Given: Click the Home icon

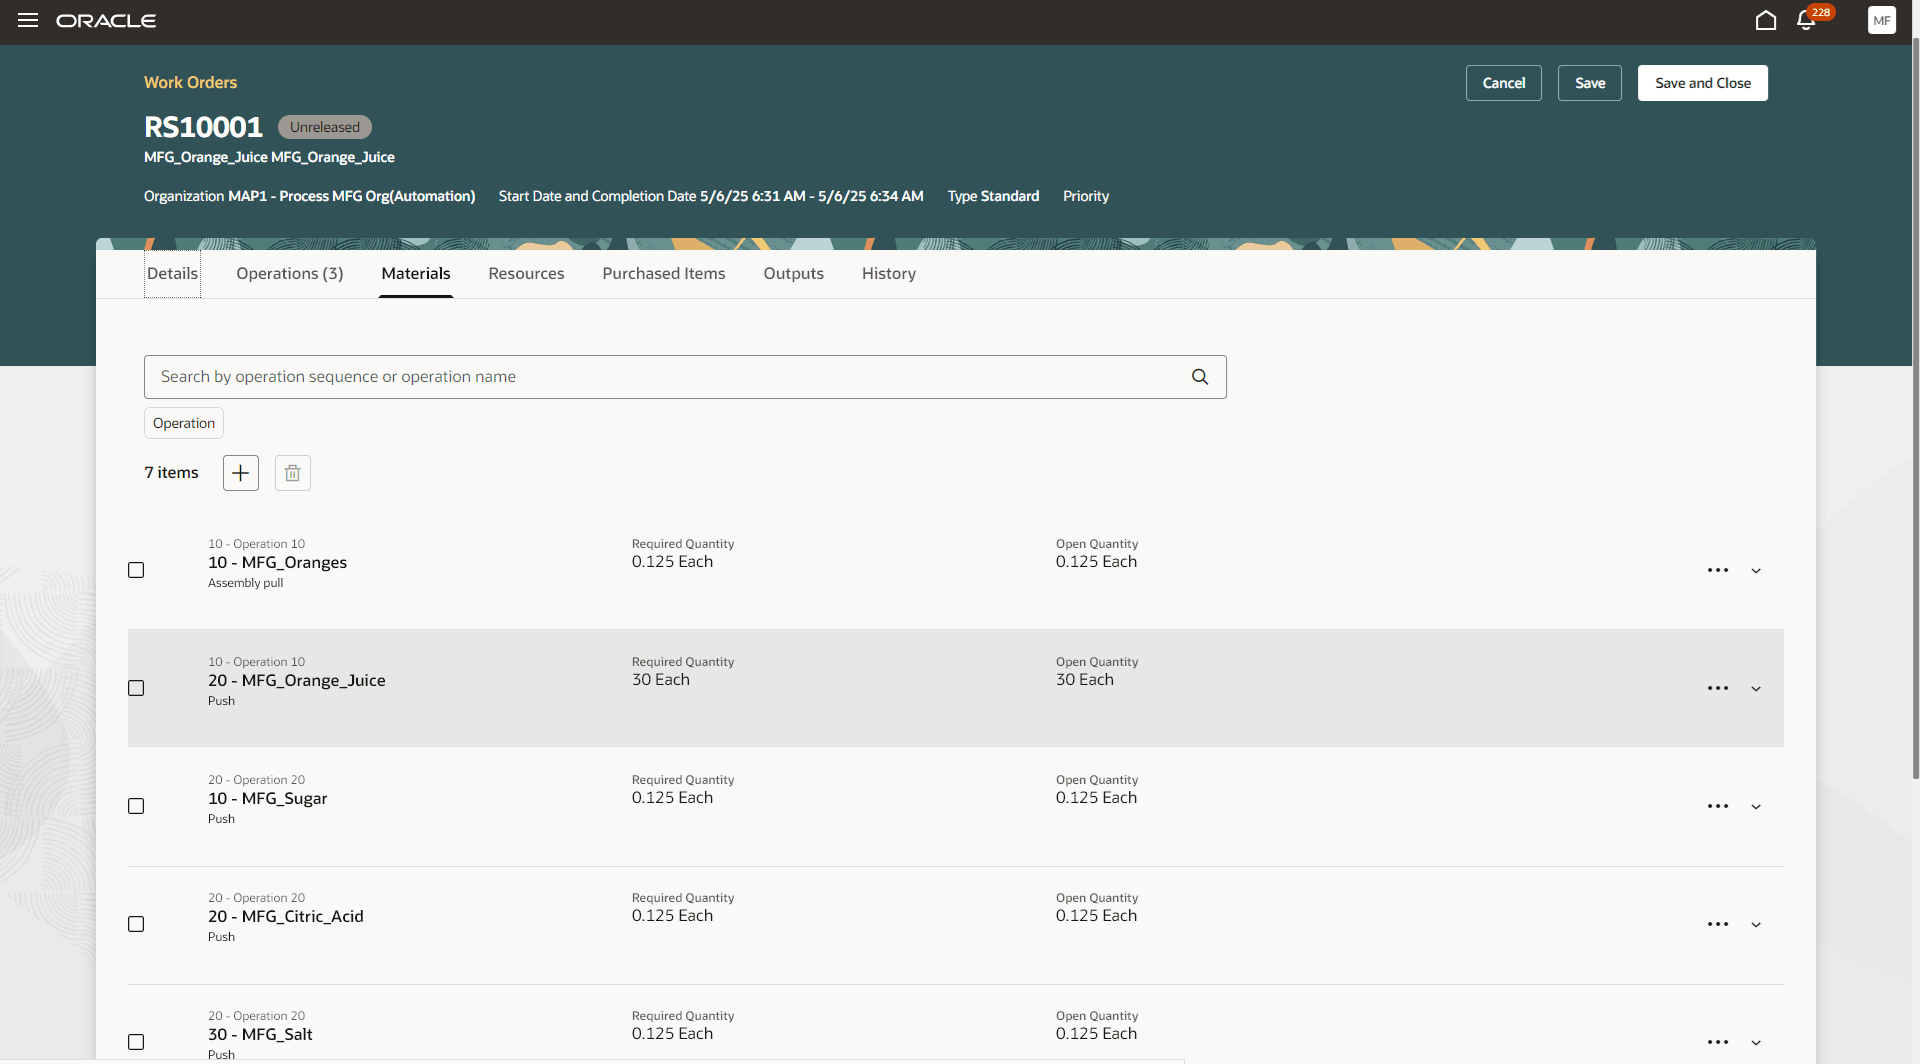Looking at the screenshot, I should [x=1765, y=20].
